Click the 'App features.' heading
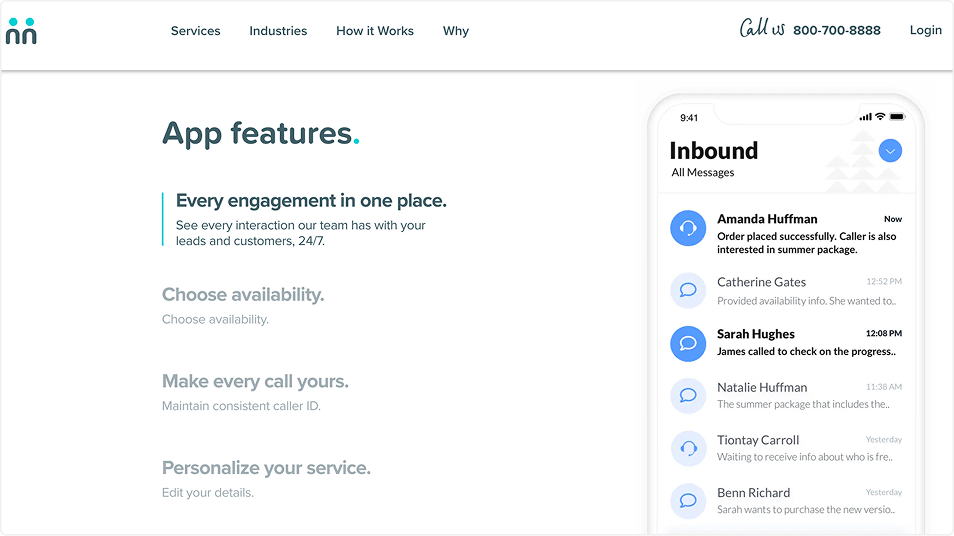Screen dimensions: 954x536 (x=261, y=133)
